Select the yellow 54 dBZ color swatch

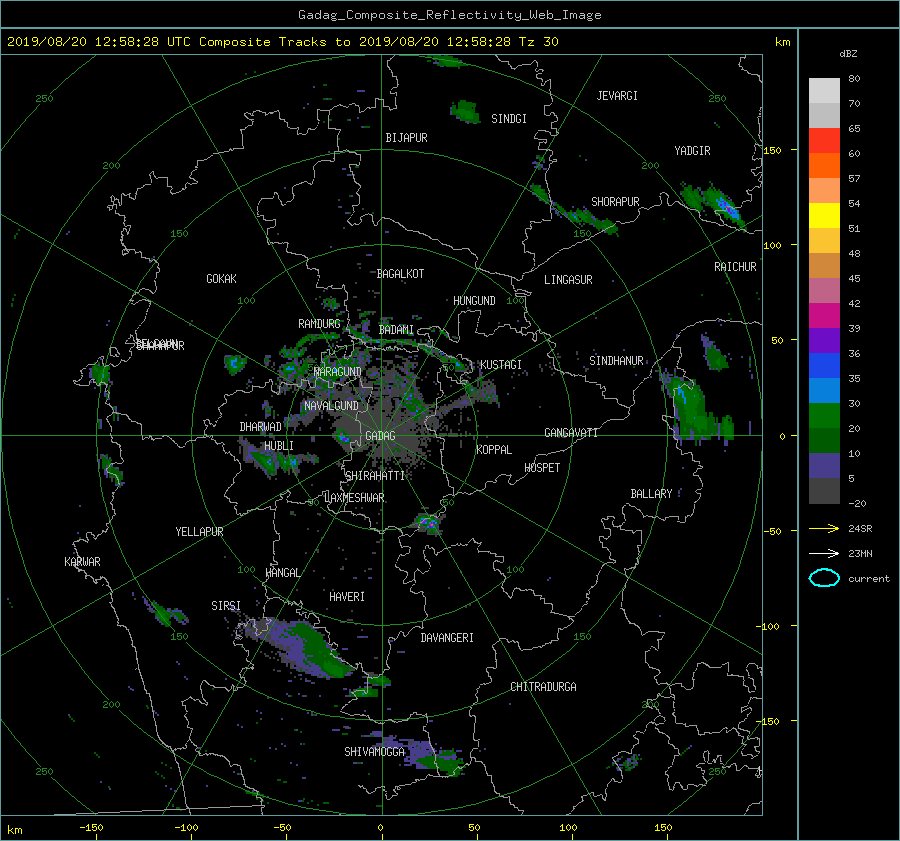pos(824,215)
